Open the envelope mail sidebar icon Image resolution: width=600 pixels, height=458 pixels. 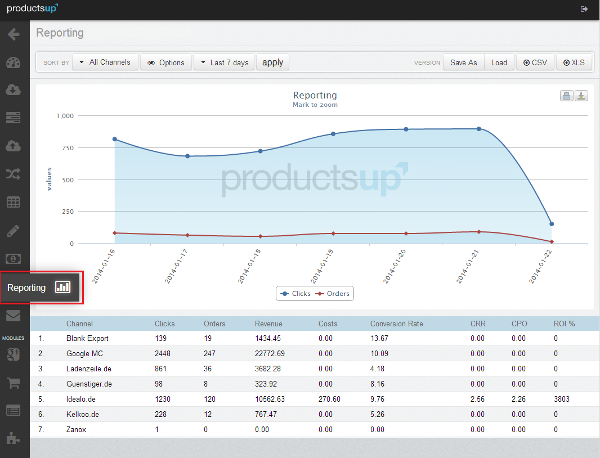tap(13, 316)
